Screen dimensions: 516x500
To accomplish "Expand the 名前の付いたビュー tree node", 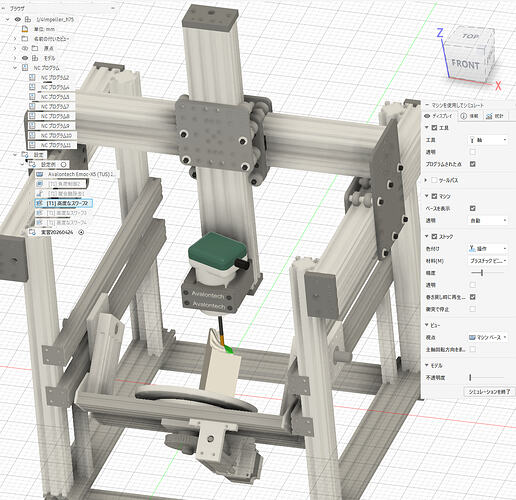I will (15, 39).
